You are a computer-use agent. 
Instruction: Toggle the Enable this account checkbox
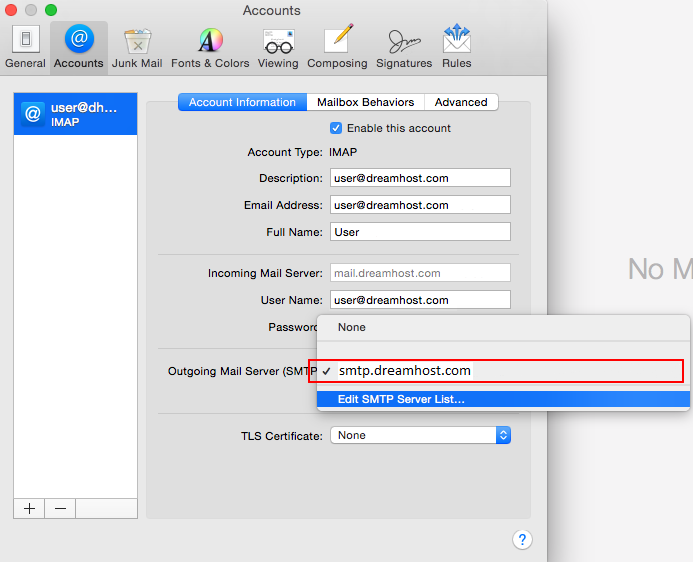click(x=336, y=128)
